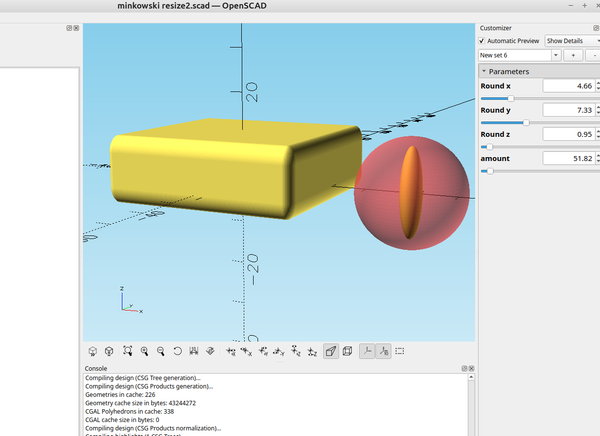The height and width of the screenshot is (436, 600).
Task: Undock the Console panel
Action: (464, 368)
